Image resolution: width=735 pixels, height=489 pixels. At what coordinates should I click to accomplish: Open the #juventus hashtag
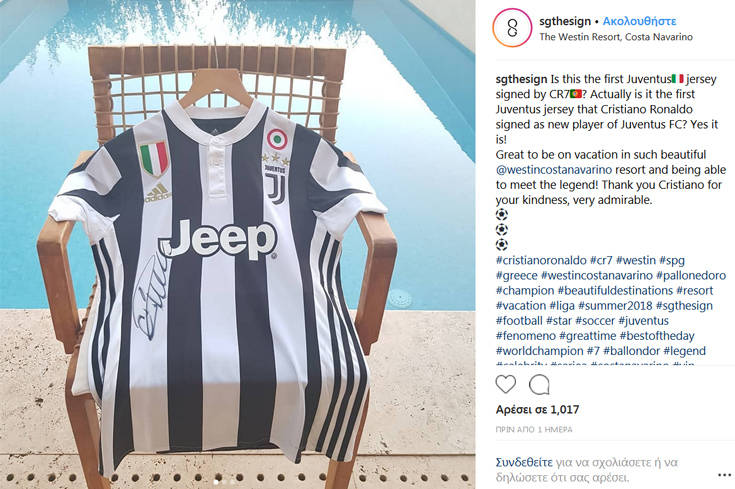644,321
